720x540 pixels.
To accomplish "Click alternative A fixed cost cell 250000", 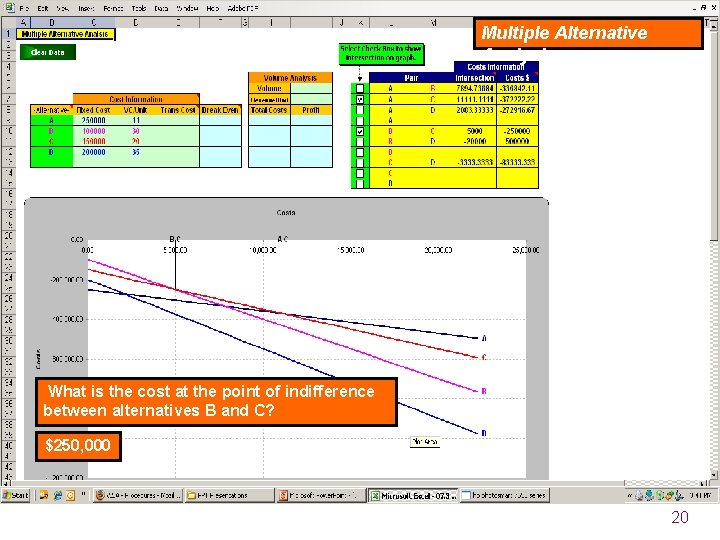I will point(94,120).
